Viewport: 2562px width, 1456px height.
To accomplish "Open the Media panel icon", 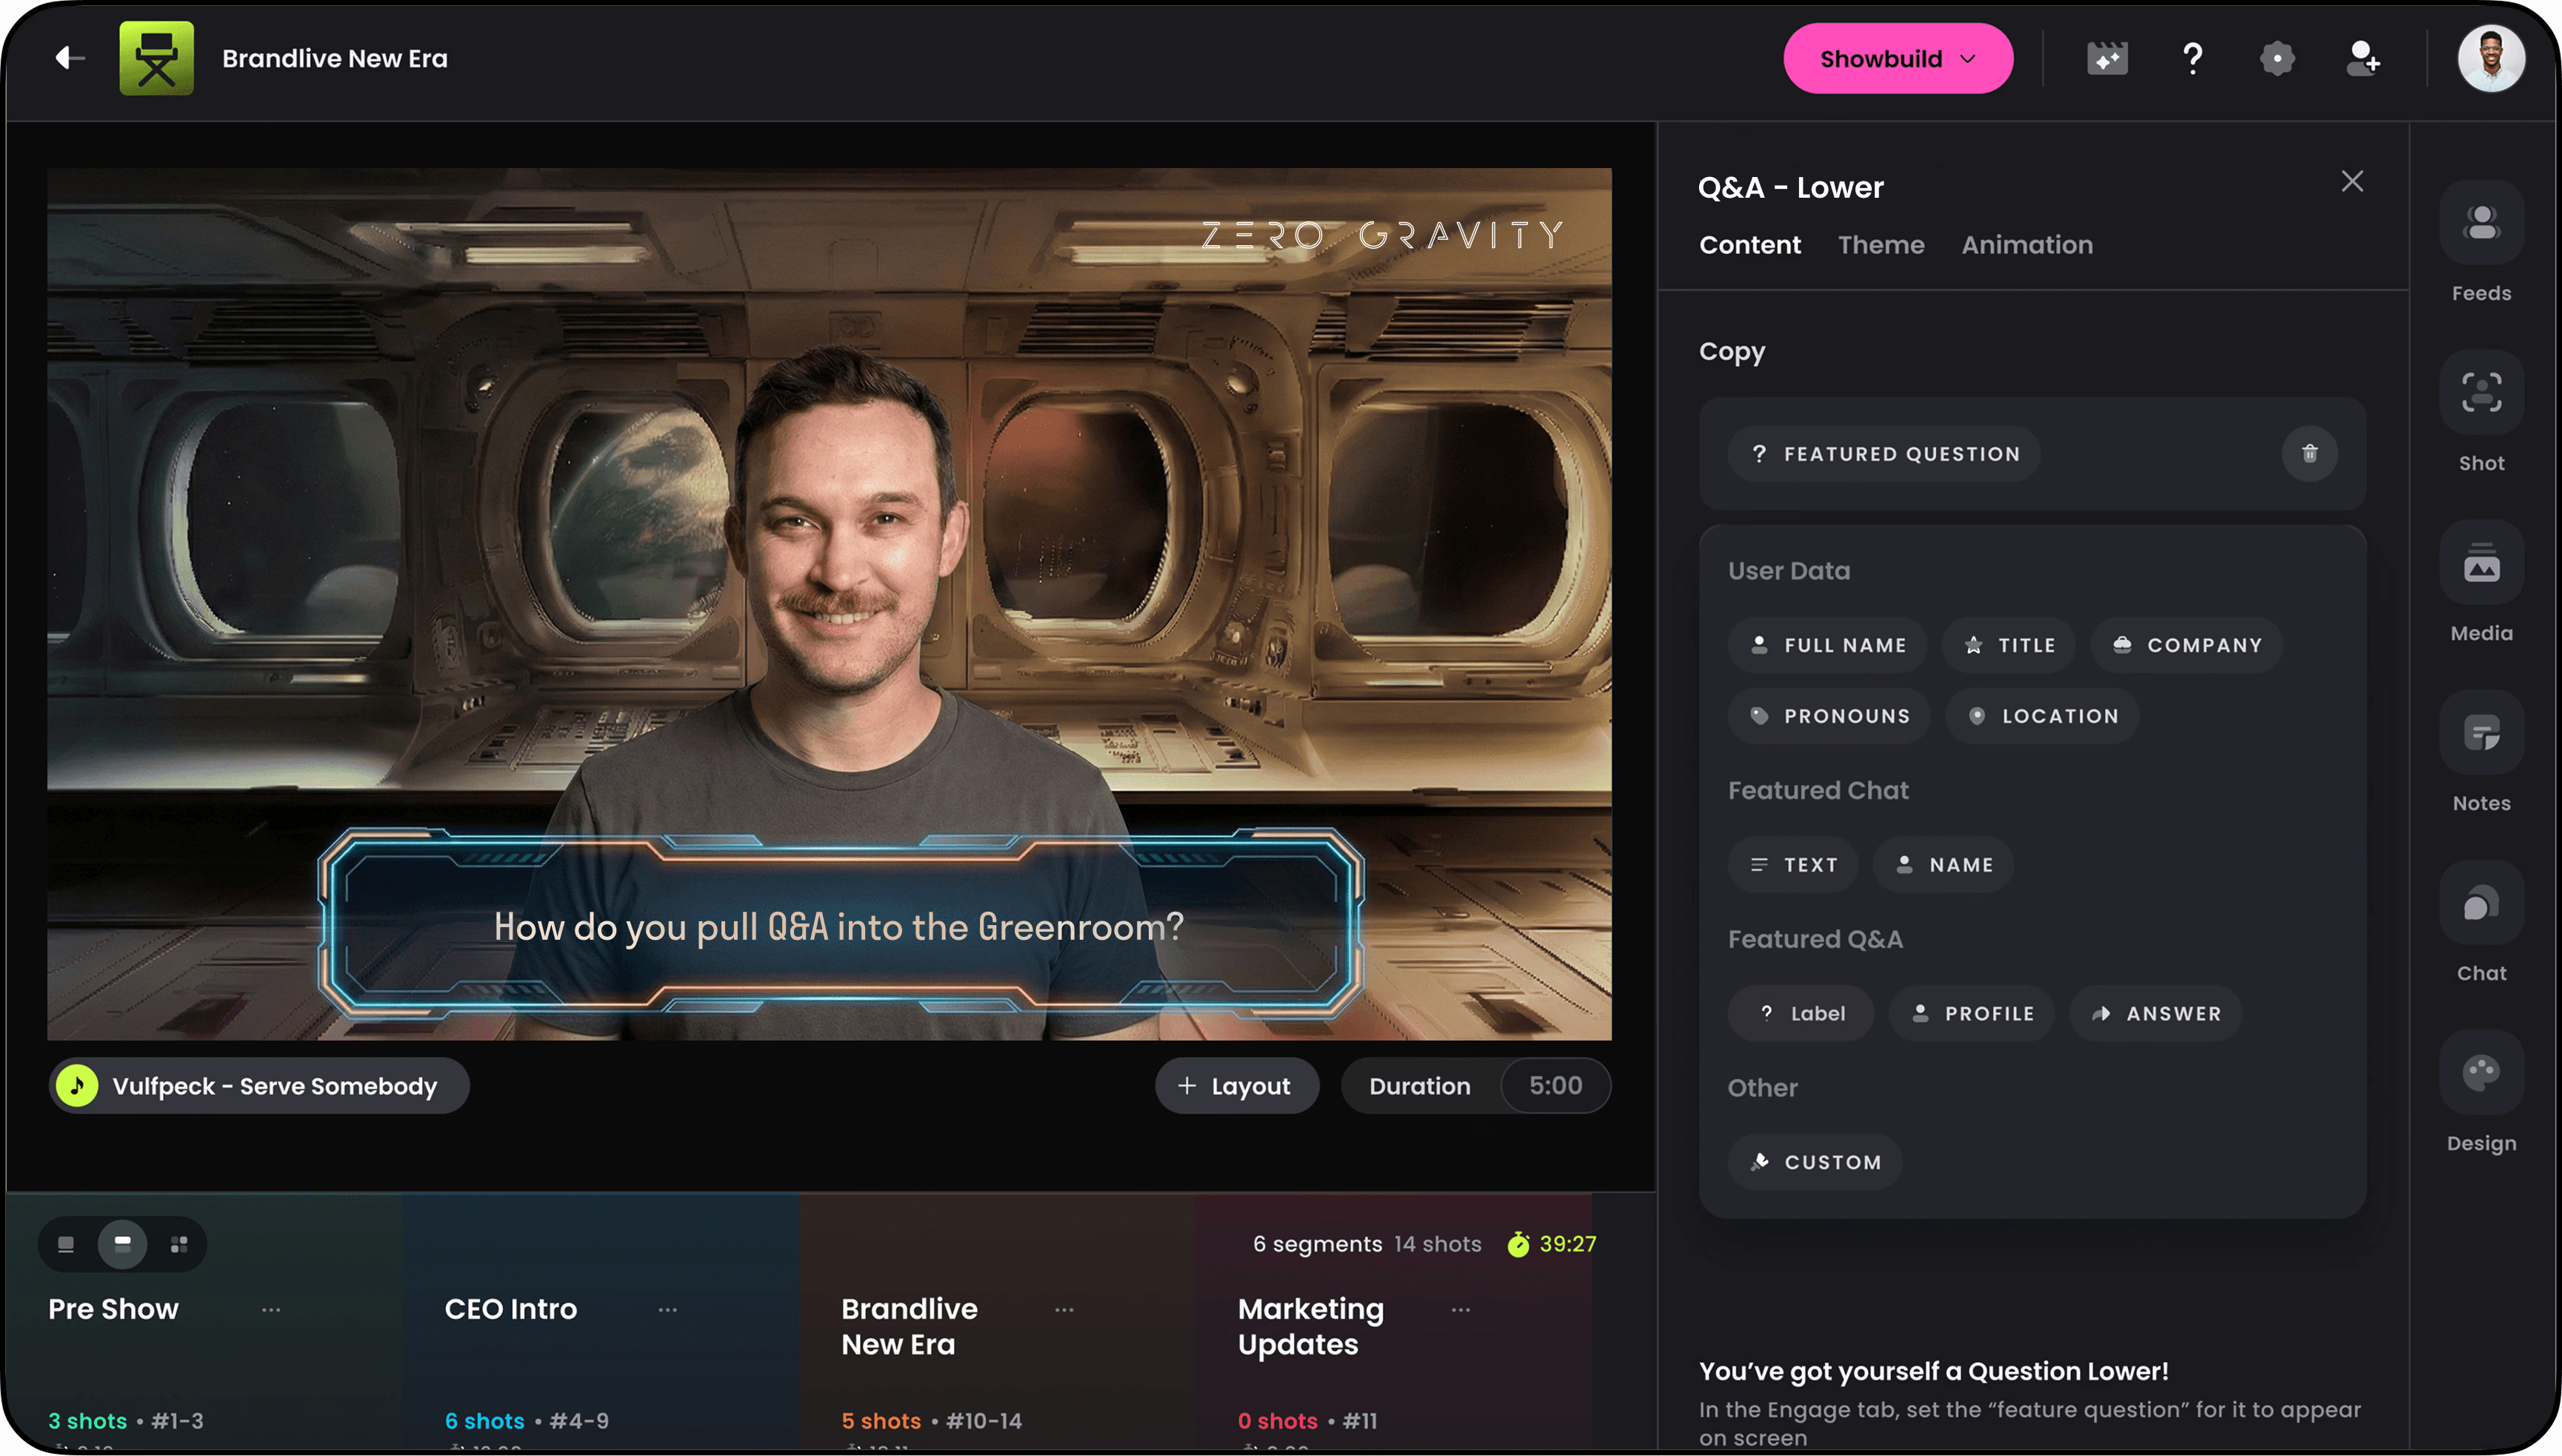I will (2481, 563).
